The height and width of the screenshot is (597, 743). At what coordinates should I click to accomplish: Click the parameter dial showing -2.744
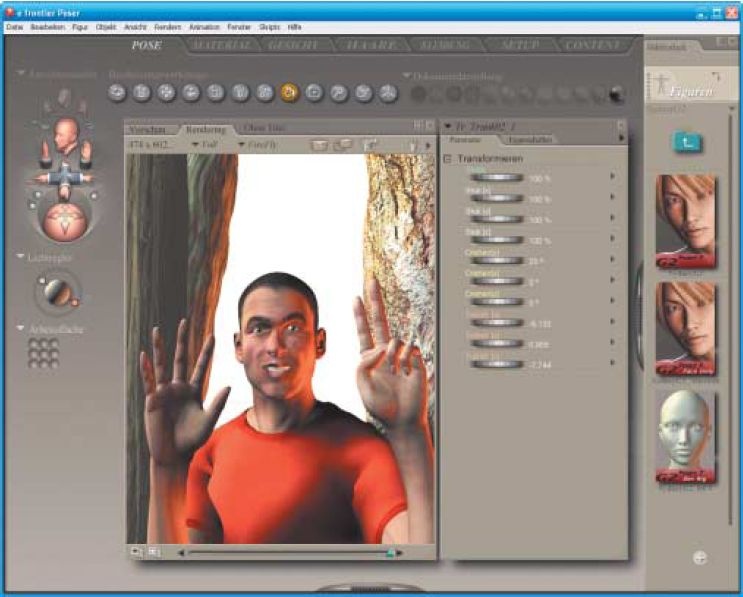497,364
